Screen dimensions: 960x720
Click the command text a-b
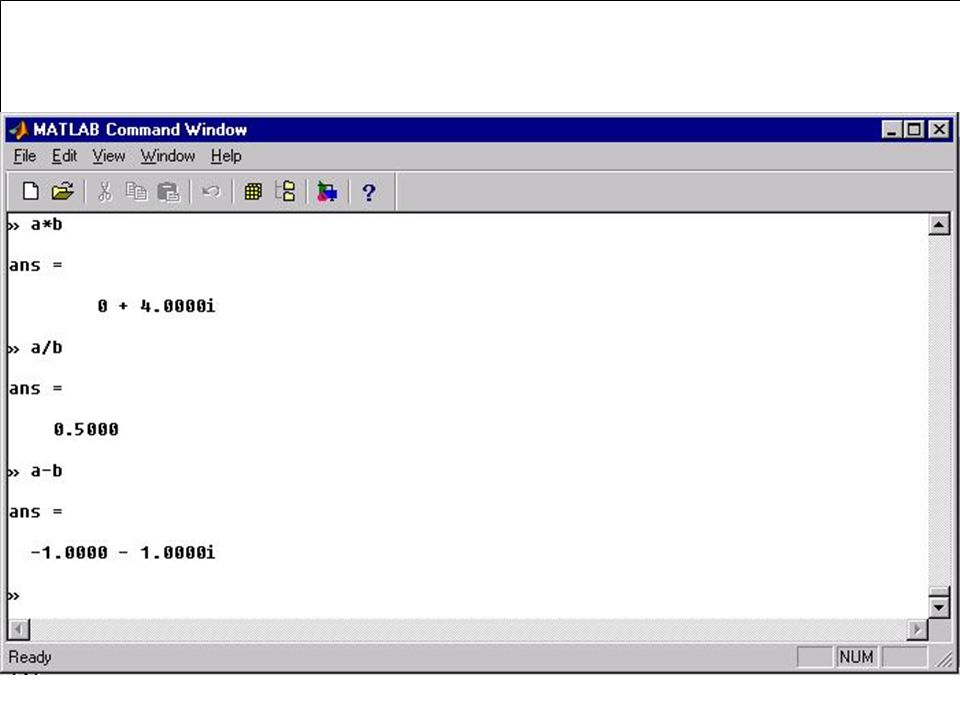tap(47, 471)
